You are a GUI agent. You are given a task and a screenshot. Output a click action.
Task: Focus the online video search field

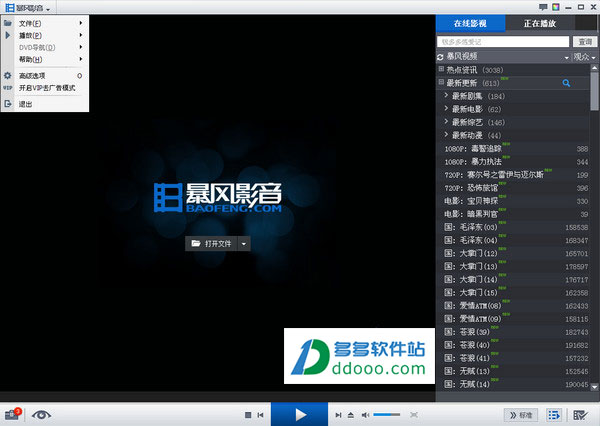503,42
